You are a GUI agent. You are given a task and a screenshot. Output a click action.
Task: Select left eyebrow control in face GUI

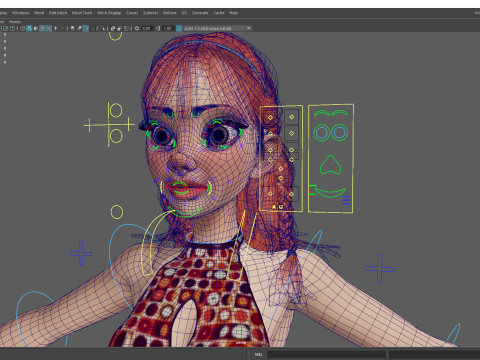(x=322, y=113)
